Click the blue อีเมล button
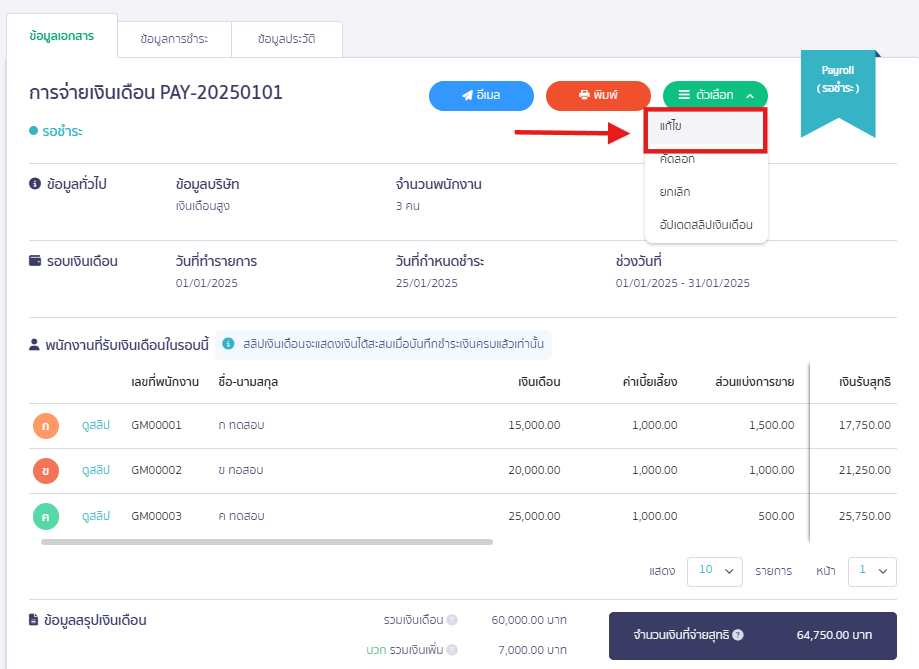919x669 pixels. 481,95
